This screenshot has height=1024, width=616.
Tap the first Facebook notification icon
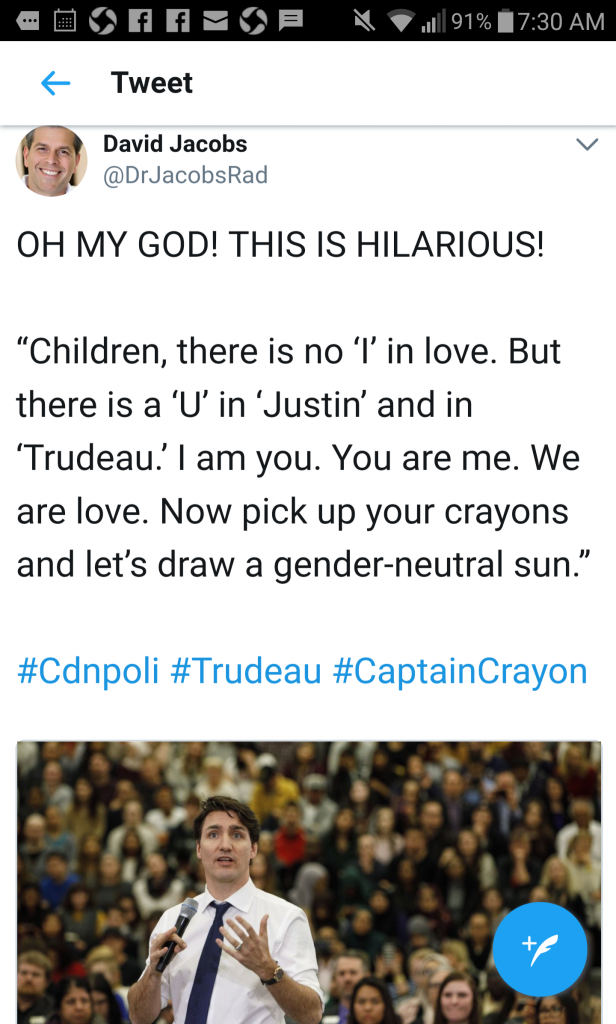(x=140, y=20)
